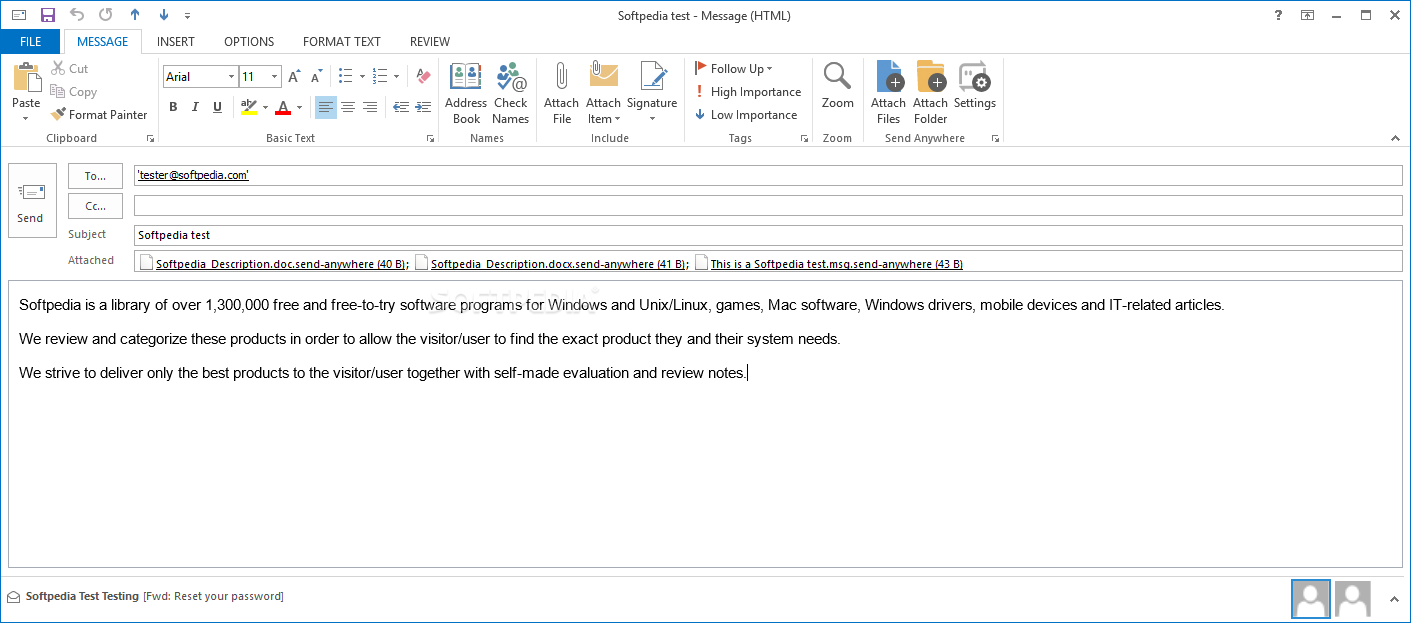Open highlight color dropdown arrow
Viewport: 1411px width, 623px height.
[265, 107]
